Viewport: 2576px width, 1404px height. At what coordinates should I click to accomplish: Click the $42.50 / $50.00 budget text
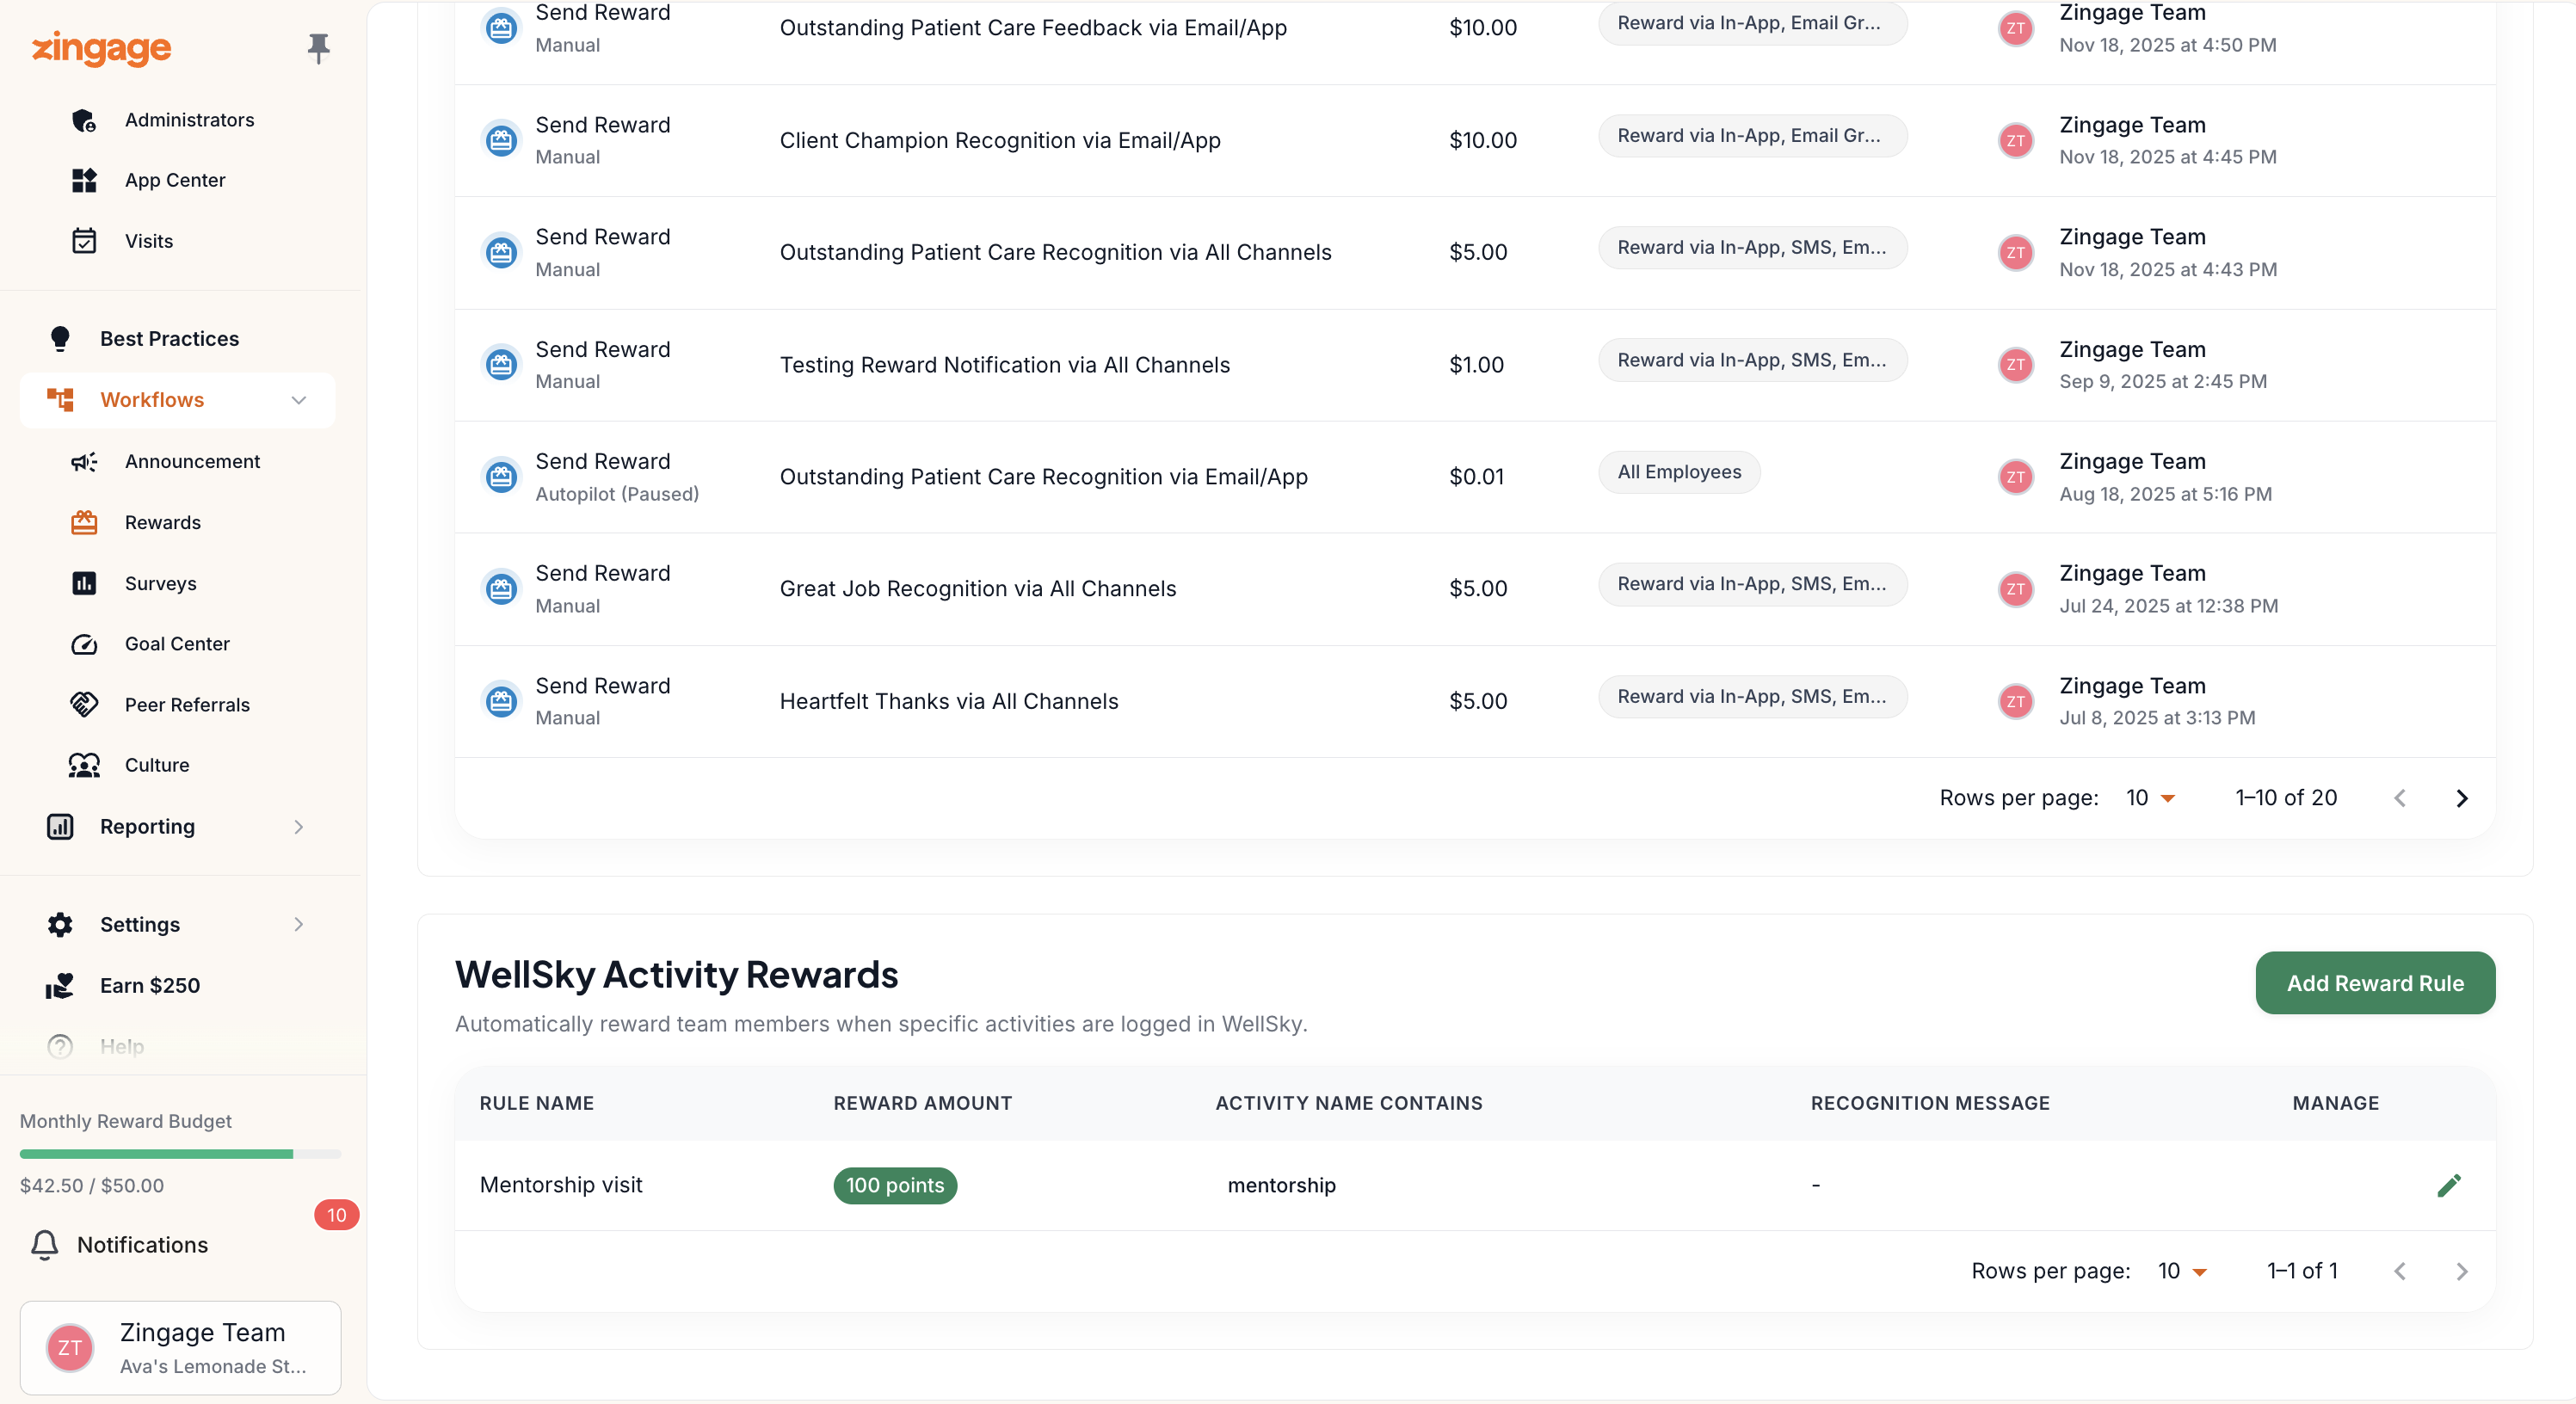92,1186
